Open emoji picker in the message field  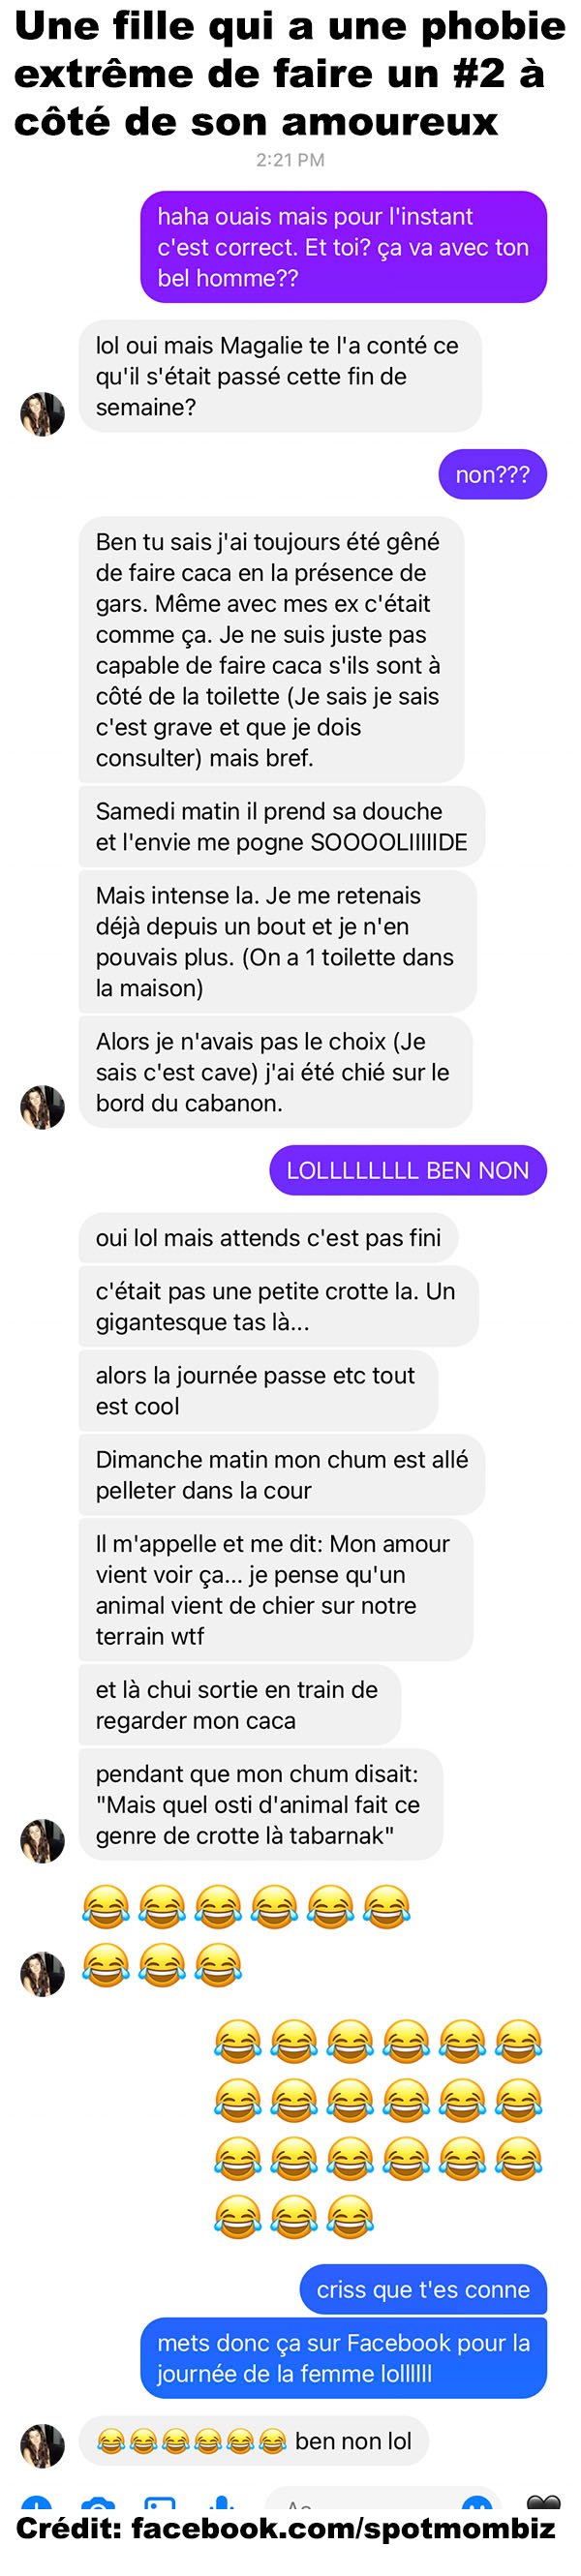[477, 2506]
